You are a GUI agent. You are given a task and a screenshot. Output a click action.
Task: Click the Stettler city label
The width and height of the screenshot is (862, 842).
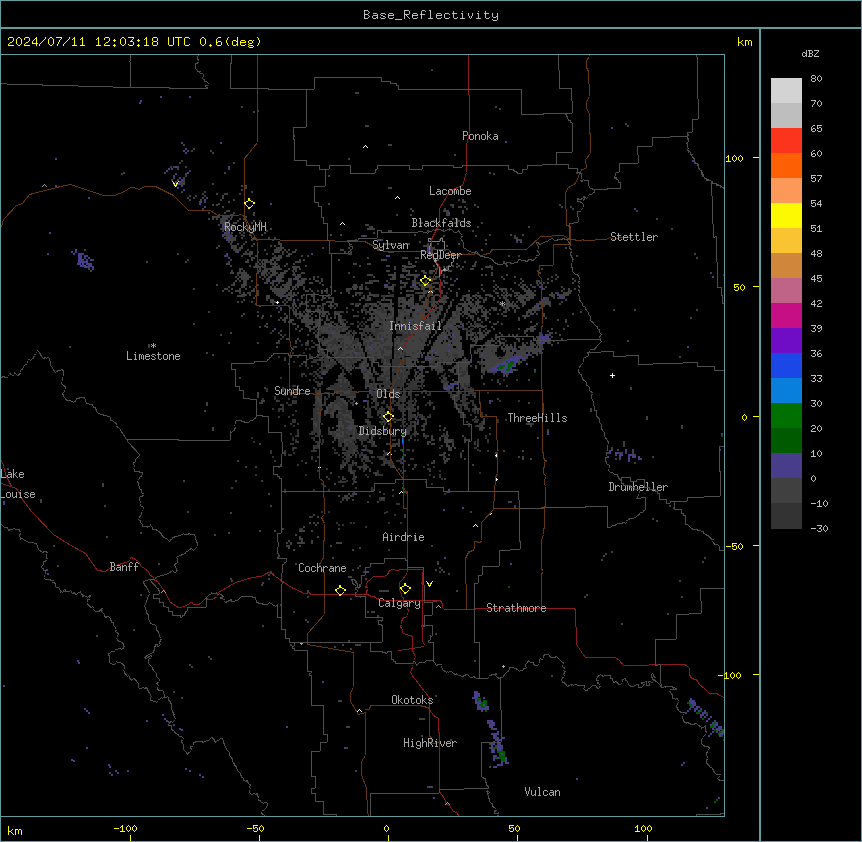click(x=634, y=237)
